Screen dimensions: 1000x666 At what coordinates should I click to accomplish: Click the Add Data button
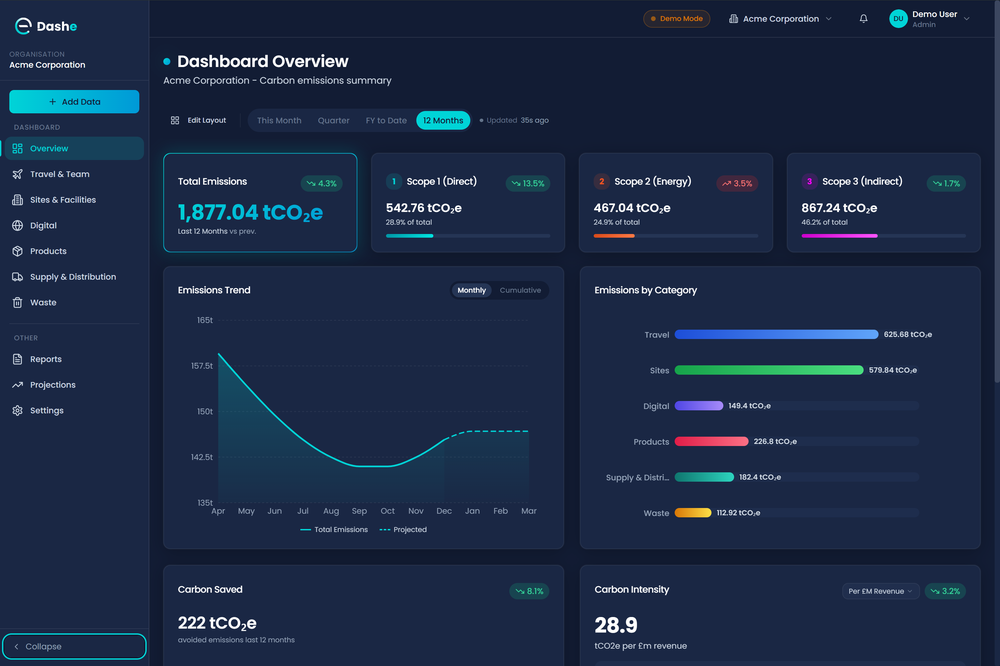(74, 101)
